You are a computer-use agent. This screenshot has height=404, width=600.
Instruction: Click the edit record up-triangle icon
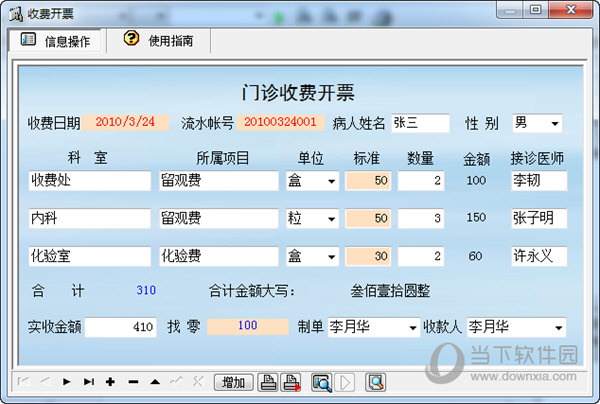pyautogui.click(x=155, y=381)
